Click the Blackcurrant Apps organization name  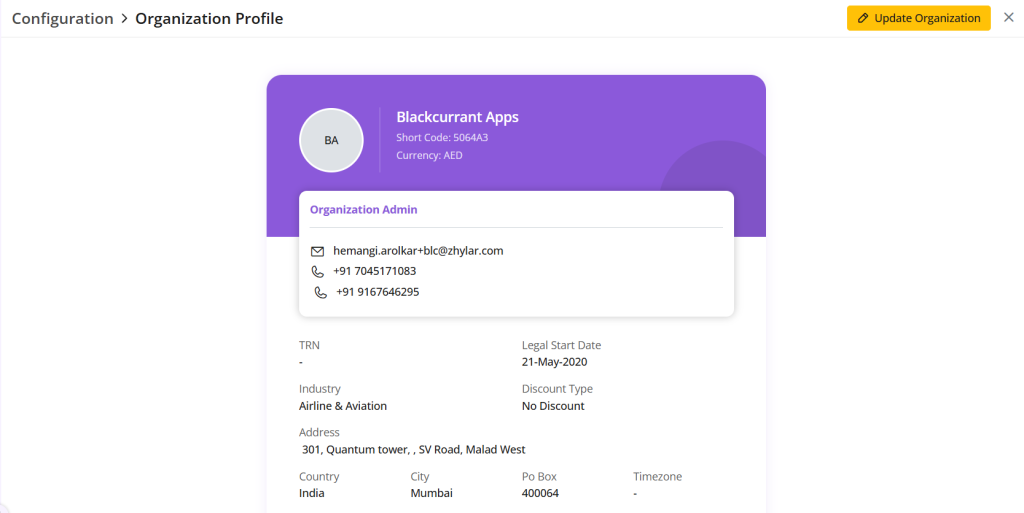coord(457,117)
